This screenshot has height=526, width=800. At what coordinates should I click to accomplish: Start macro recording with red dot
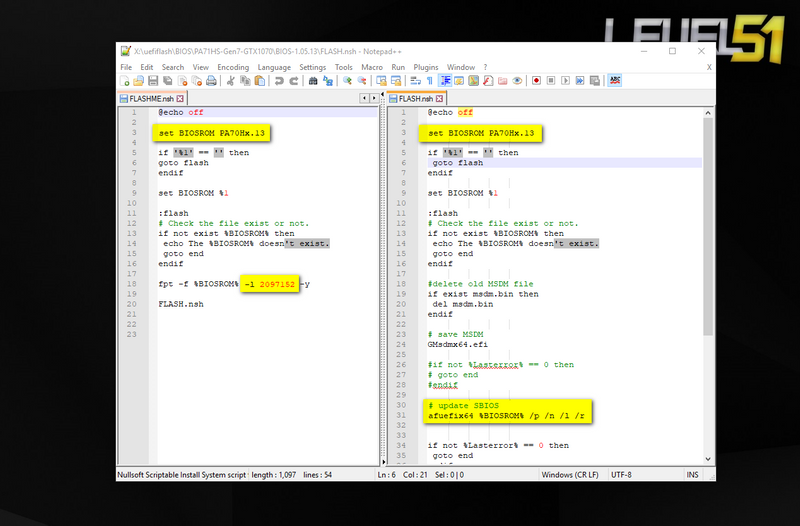click(536, 81)
